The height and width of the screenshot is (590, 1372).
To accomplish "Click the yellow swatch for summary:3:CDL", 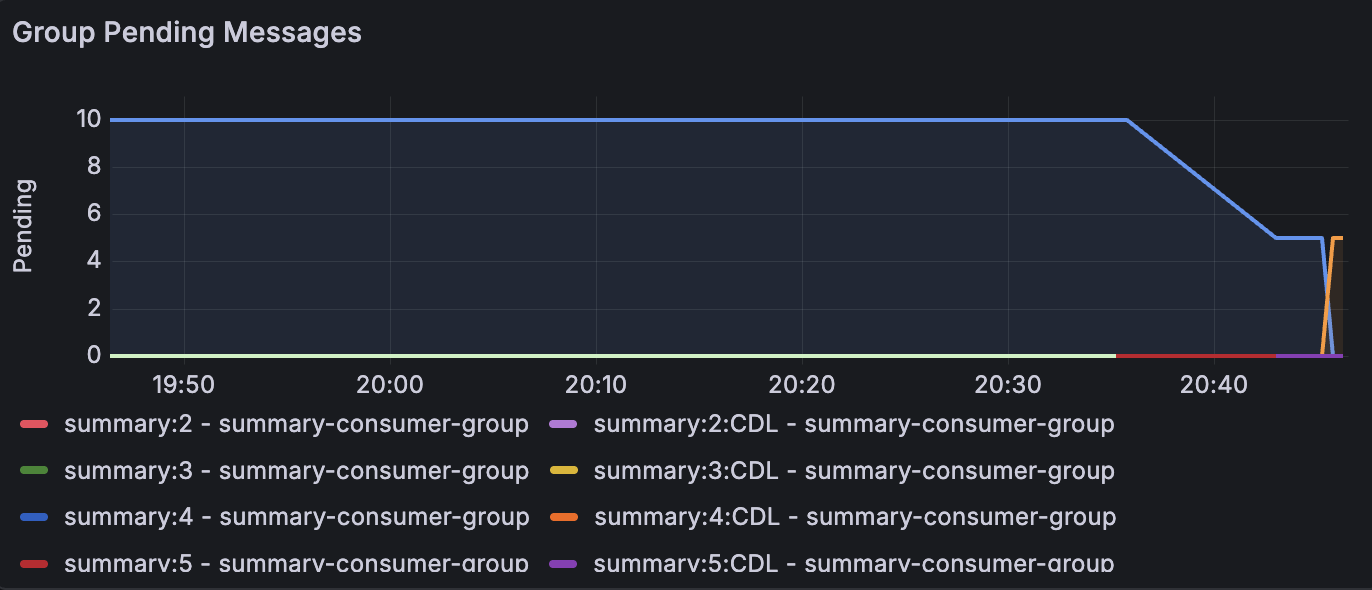I will 564,471.
